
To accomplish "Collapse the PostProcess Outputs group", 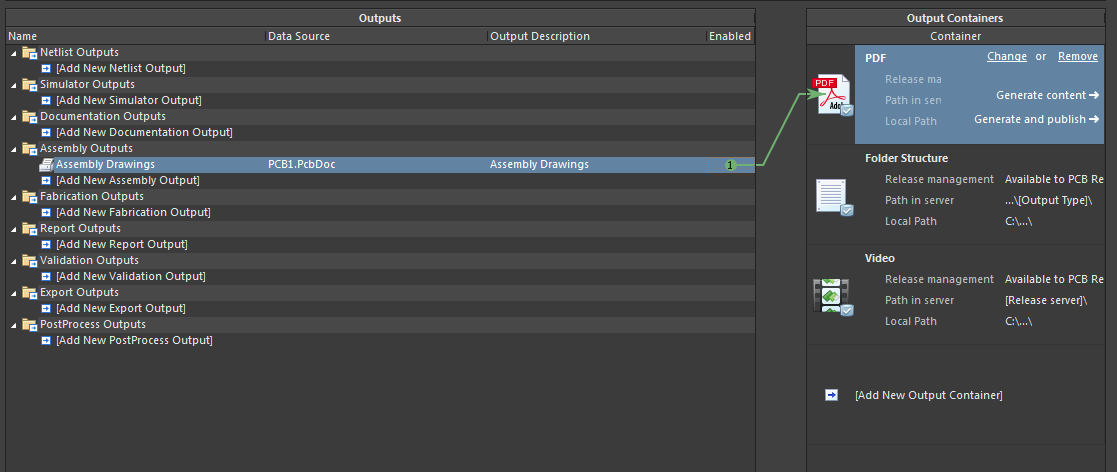I will pos(13,324).
